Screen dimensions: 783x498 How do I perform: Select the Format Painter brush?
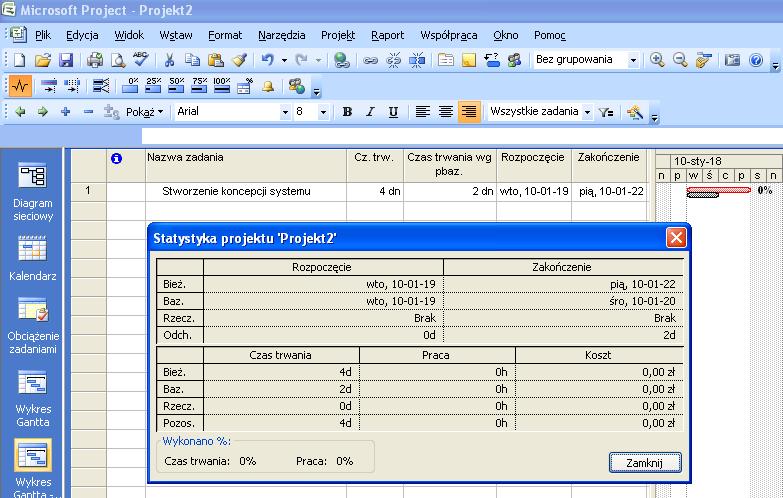coord(239,60)
